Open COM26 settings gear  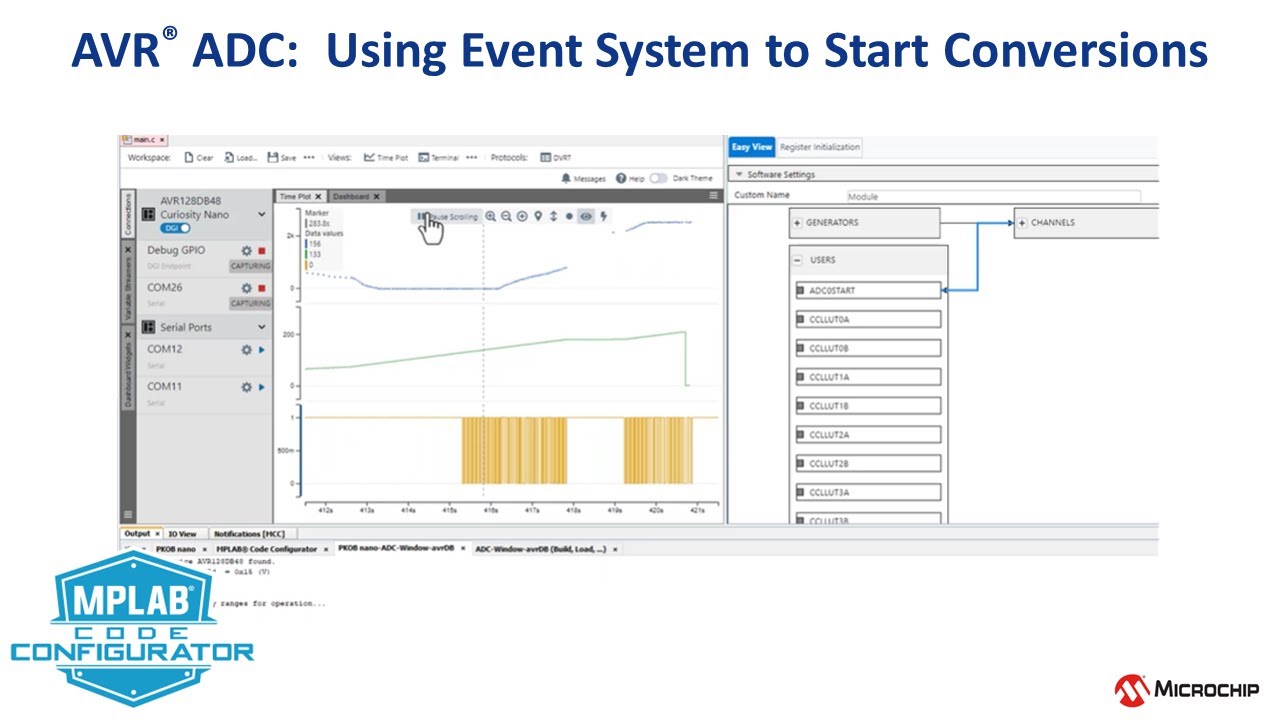click(x=246, y=288)
